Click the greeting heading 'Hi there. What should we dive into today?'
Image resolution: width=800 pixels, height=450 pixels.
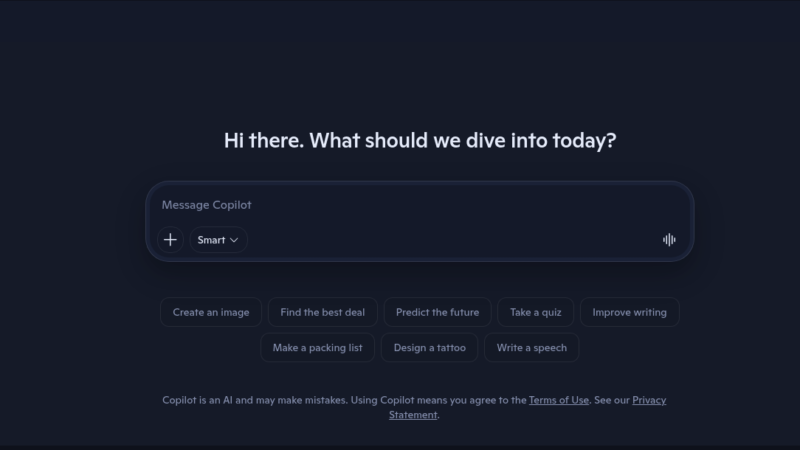click(420, 140)
